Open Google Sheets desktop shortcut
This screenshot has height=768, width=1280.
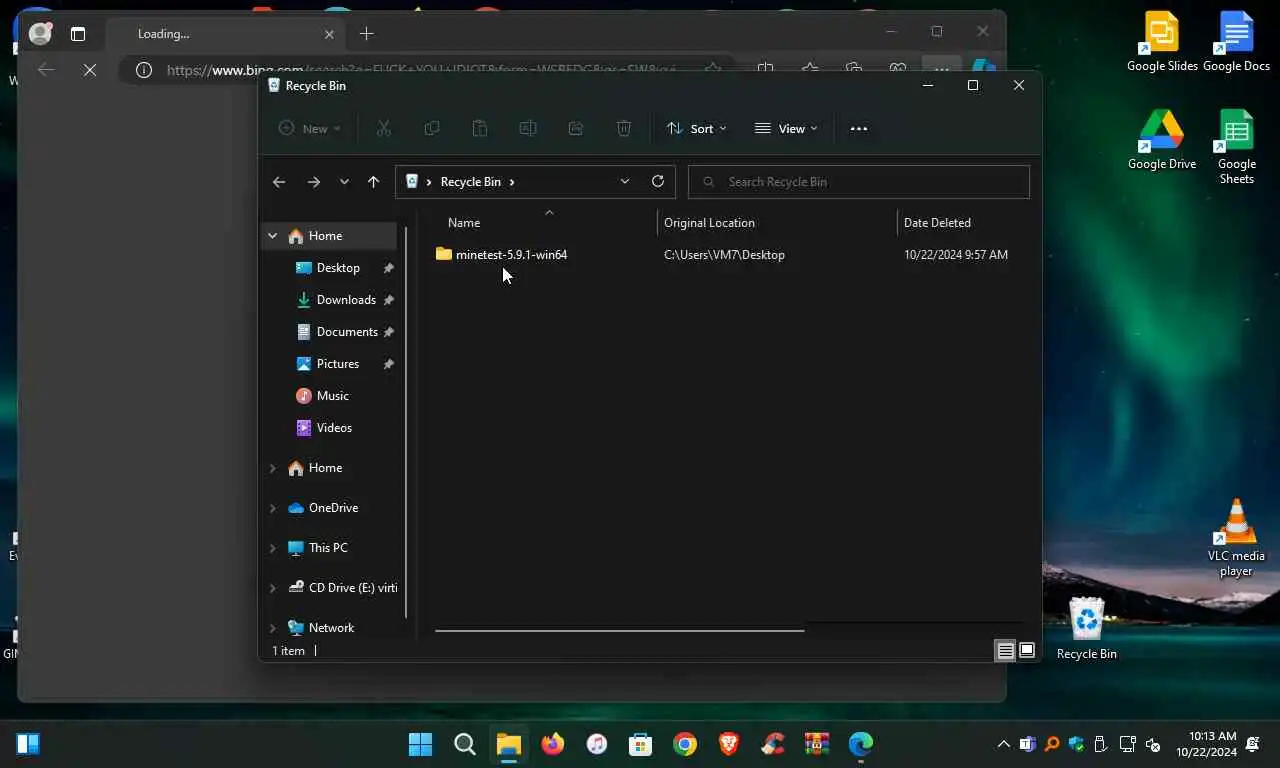click(1236, 146)
